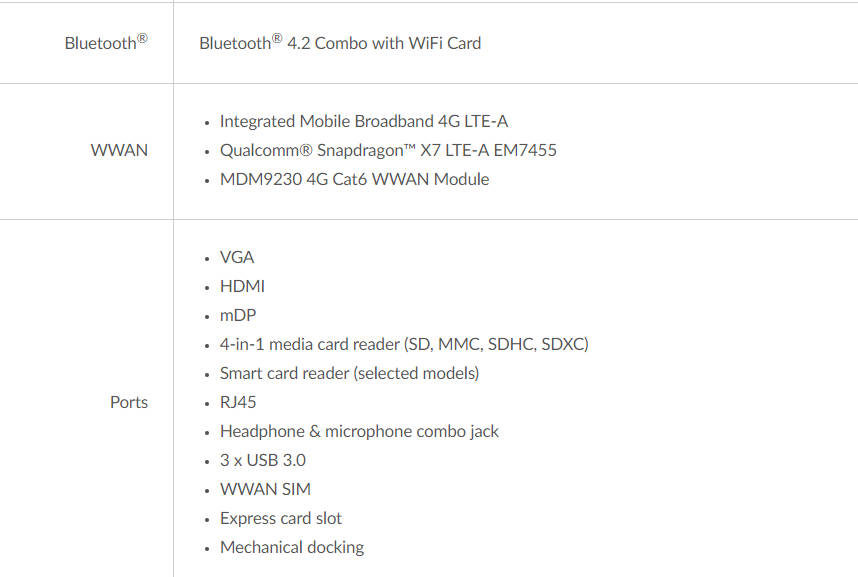
Task: Click the Mechanical docking list item
Action: point(292,547)
